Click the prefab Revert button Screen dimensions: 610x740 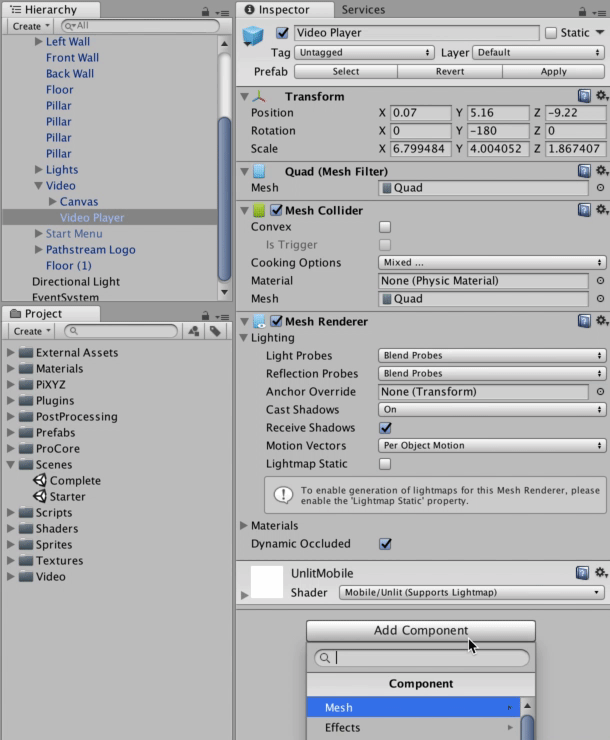449,72
